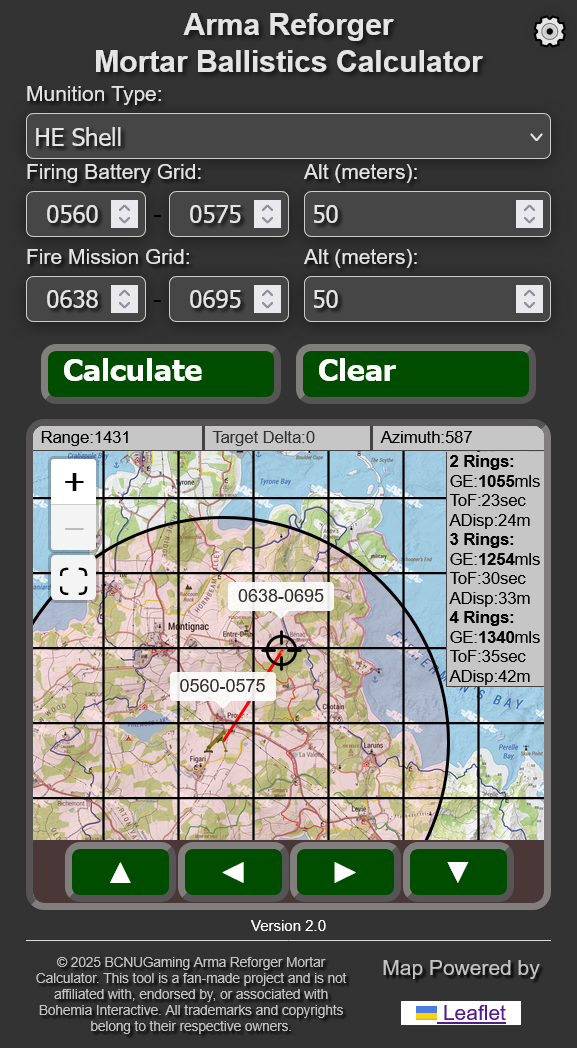Adjust stepper on Fire Mission 0695 field
Viewport: 577px width, 1048px height.
[x=267, y=299]
